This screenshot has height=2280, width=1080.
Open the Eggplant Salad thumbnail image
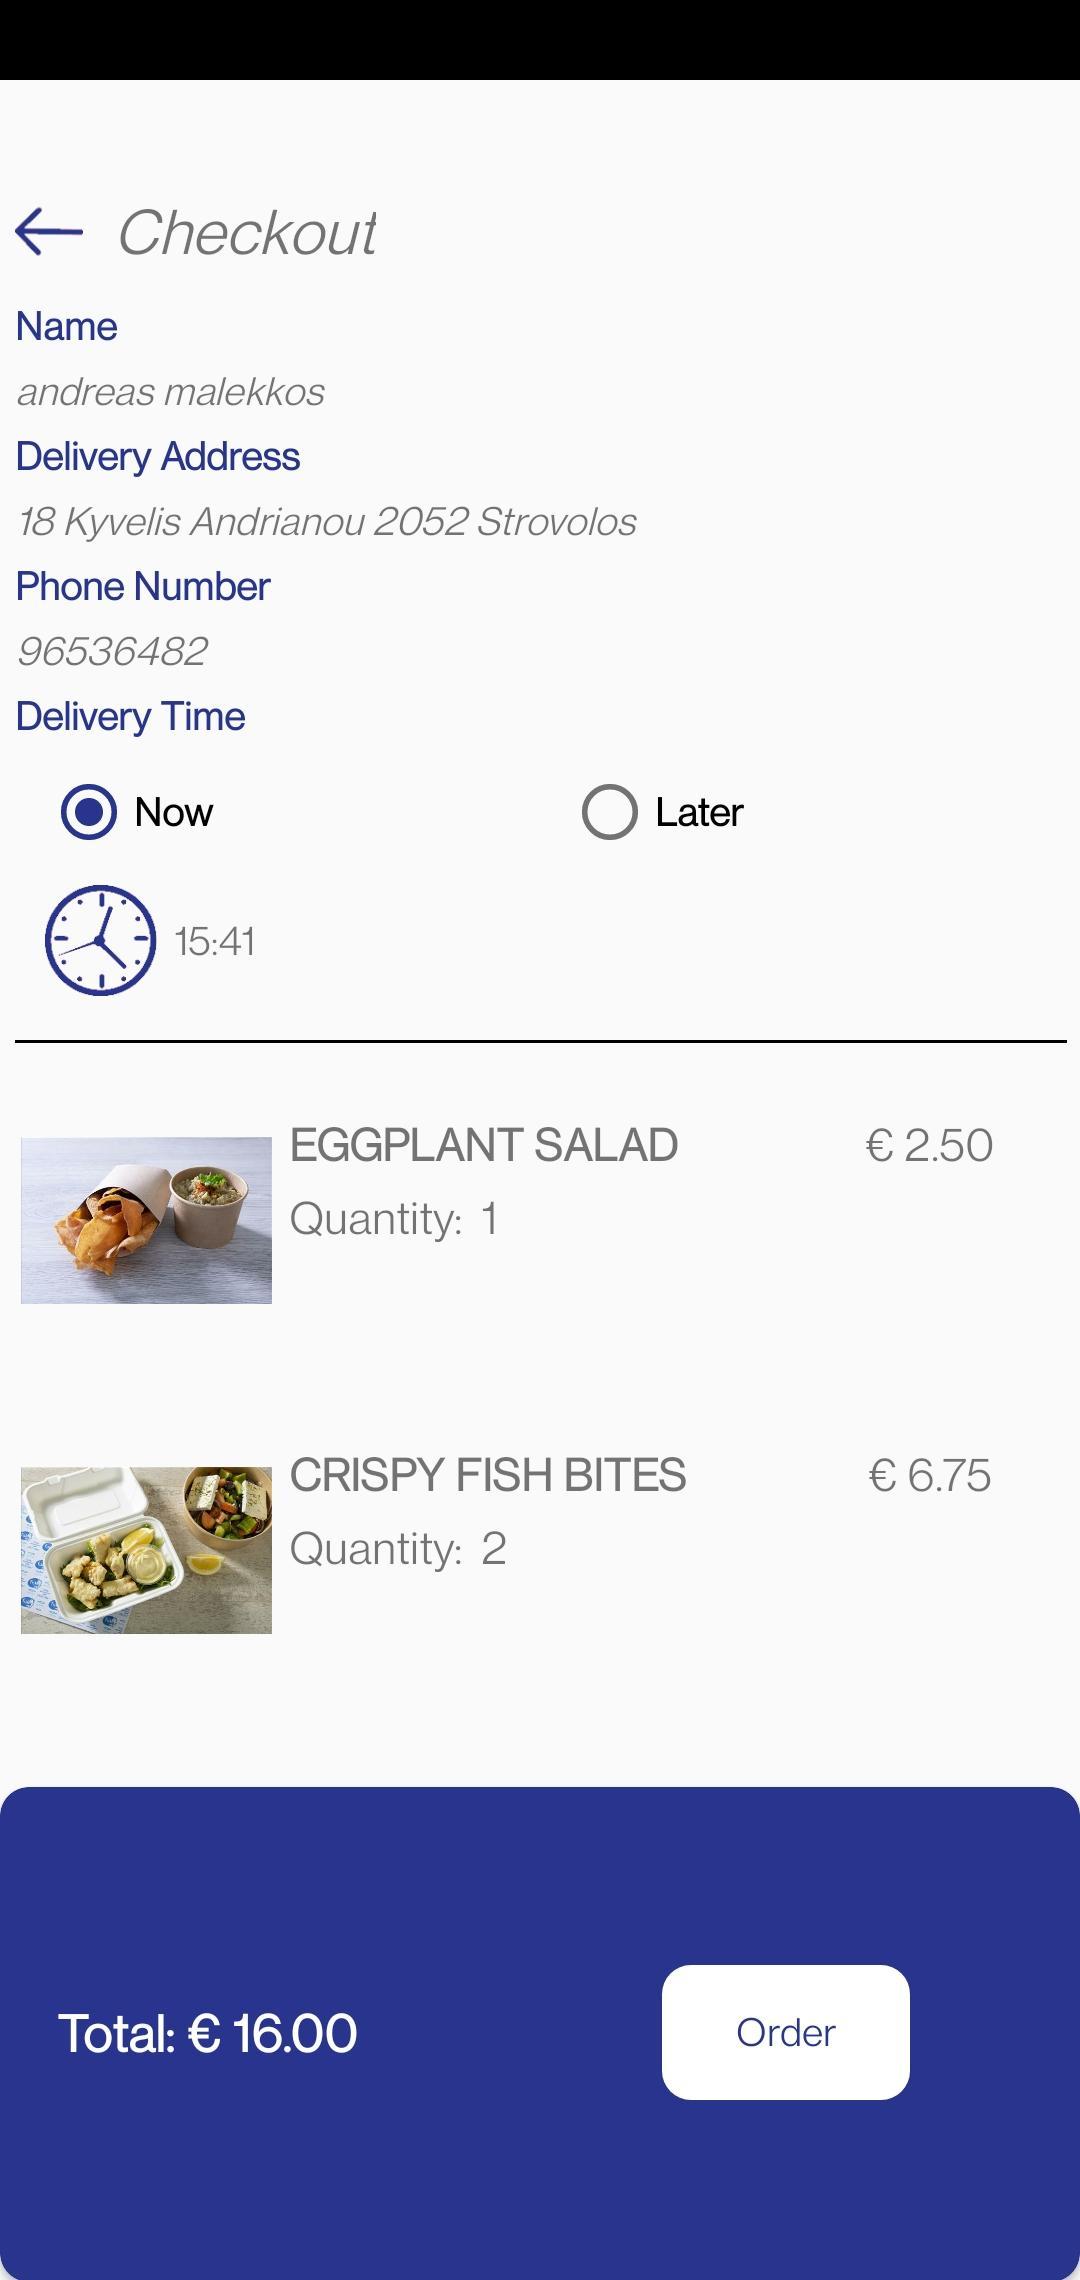pyautogui.click(x=146, y=1220)
